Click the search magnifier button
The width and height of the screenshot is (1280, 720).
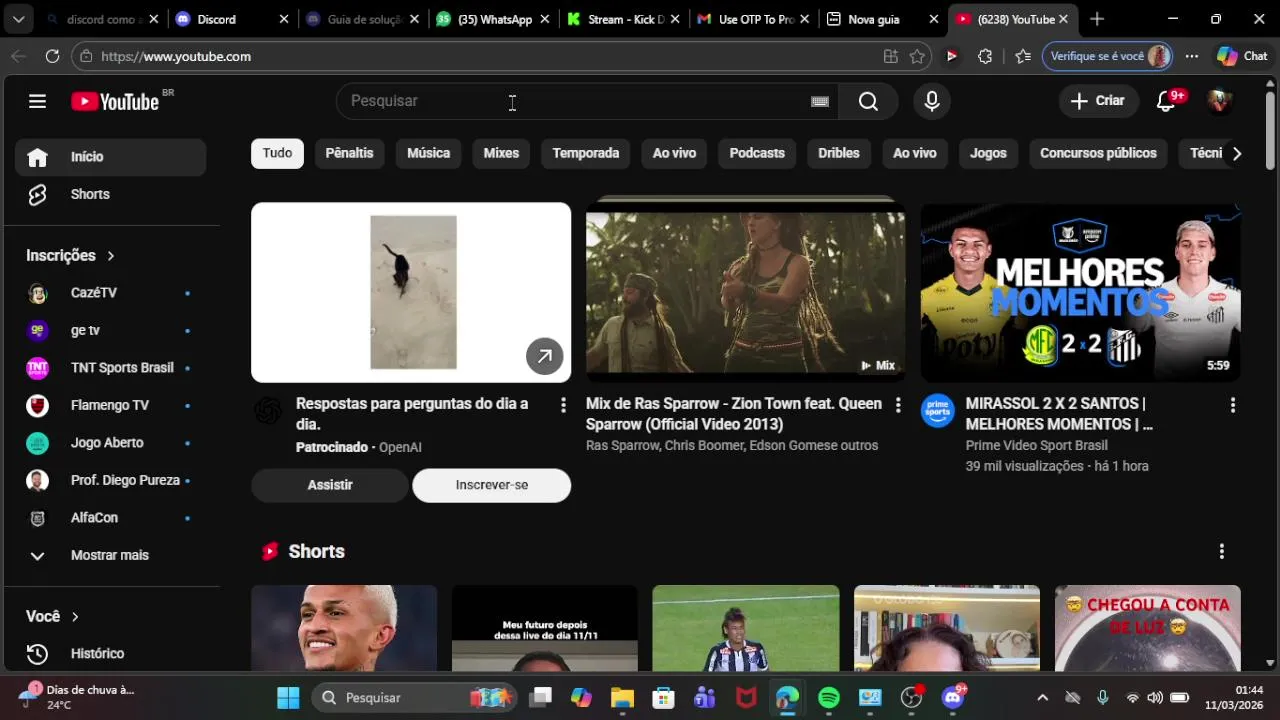pyautogui.click(x=868, y=101)
